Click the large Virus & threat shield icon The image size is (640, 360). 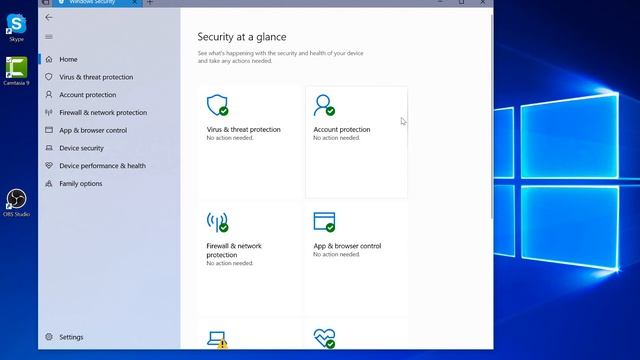coord(217,105)
